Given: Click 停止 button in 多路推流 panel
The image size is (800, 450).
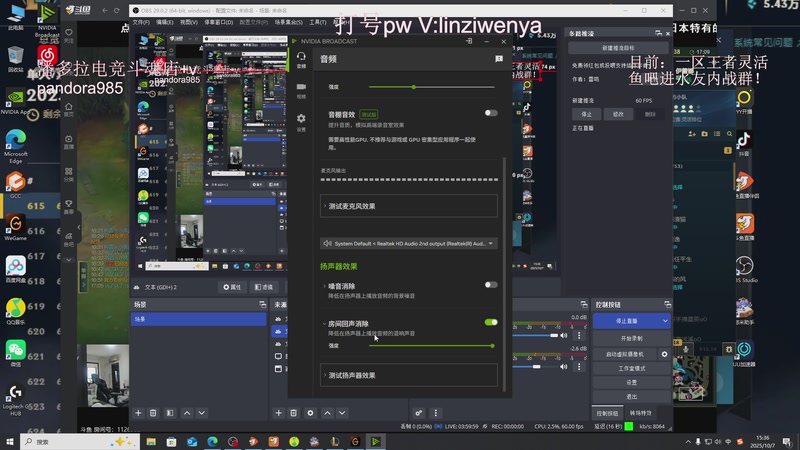Looking at the screenshot, I should click(x=587, y=114).
